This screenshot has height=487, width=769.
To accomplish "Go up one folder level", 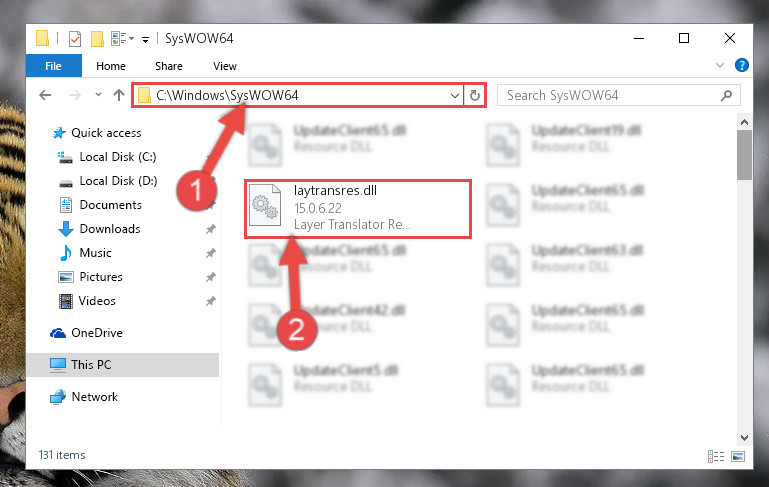I will tap(119, 95).
